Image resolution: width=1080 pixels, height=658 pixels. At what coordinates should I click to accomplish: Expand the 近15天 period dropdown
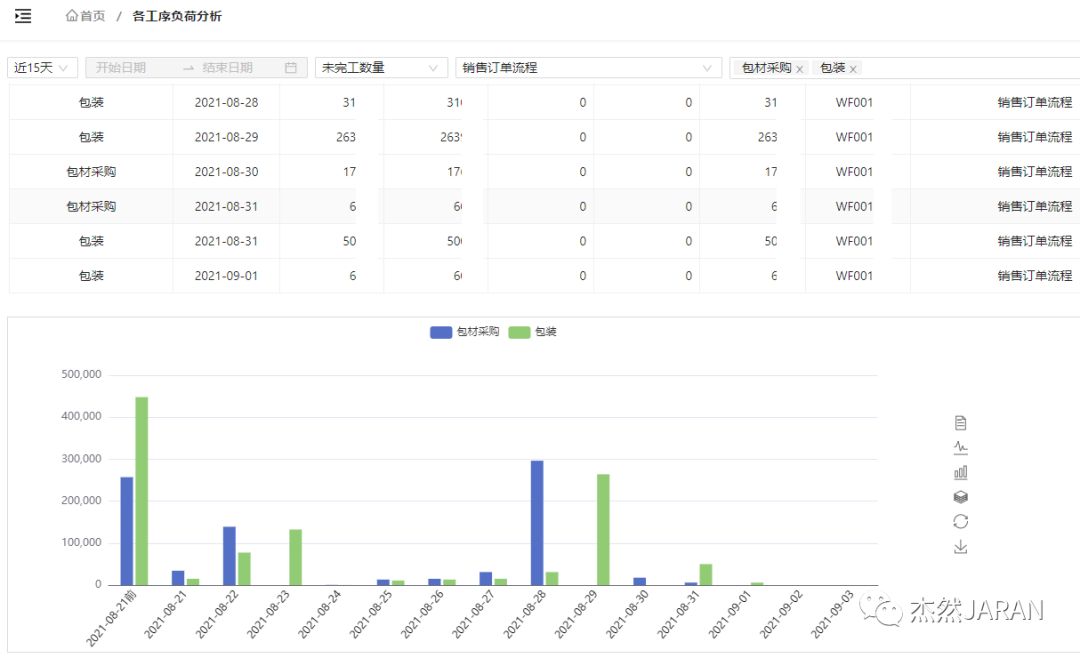click(x=42, y=68)
